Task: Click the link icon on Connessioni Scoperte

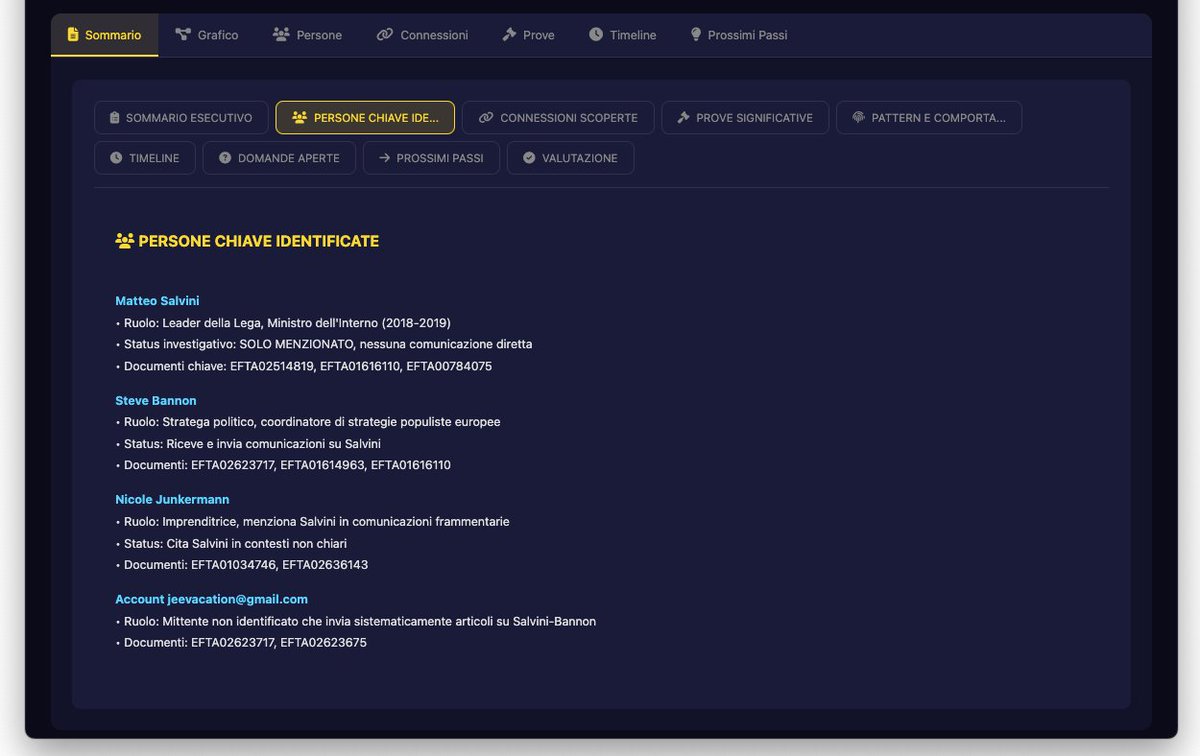Action: [x=486, y=118]
